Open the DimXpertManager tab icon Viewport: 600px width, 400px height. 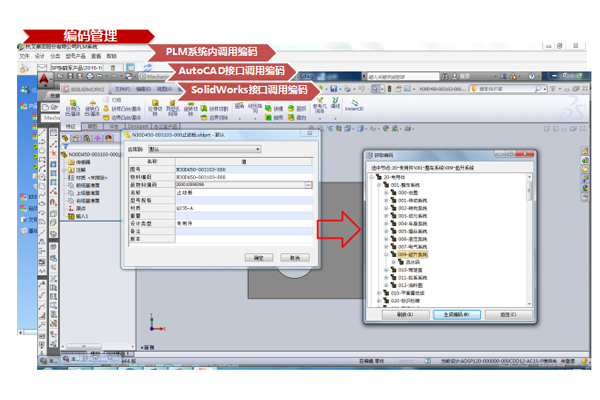pos(98,138)
